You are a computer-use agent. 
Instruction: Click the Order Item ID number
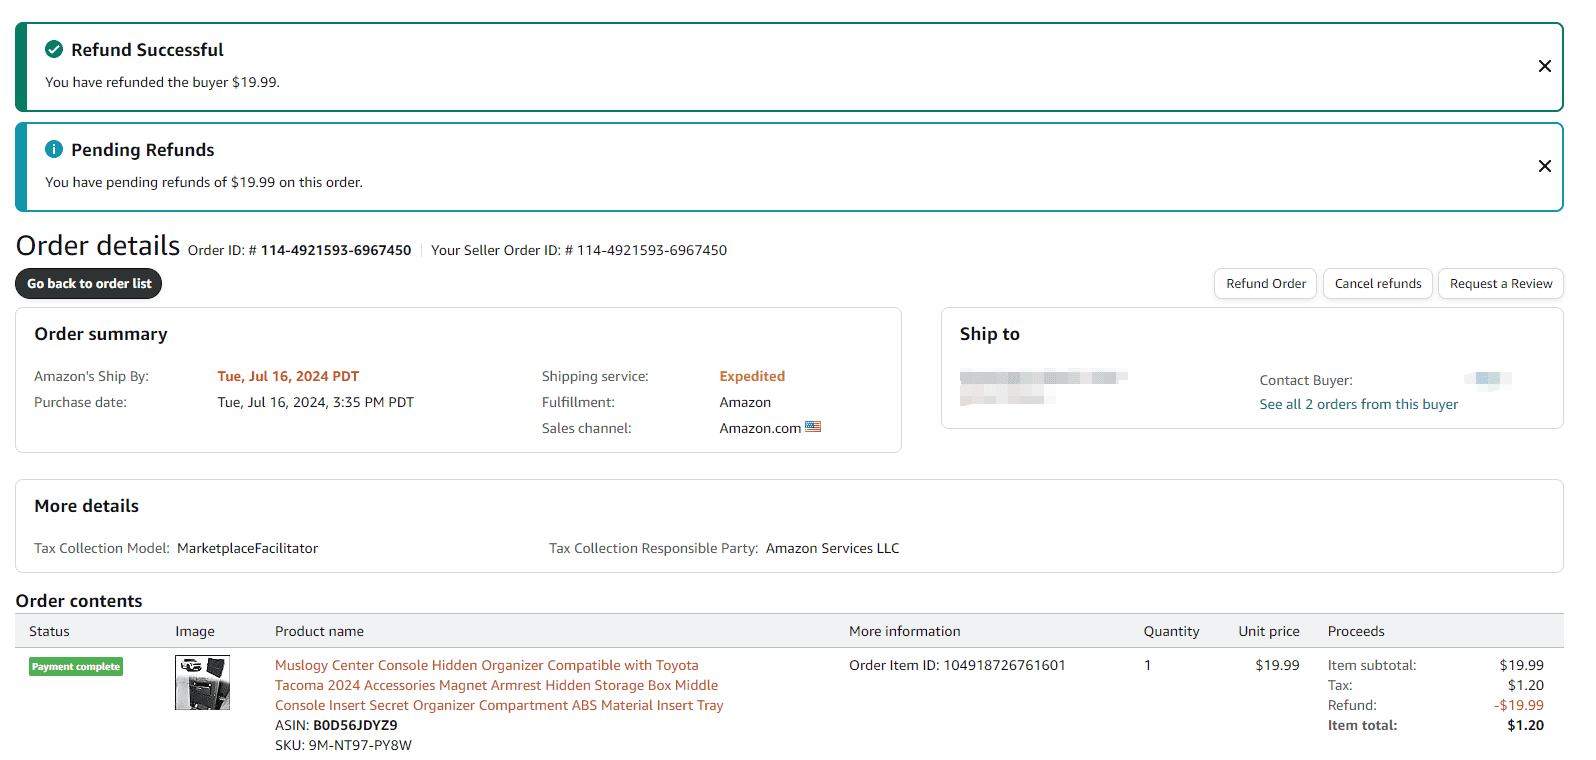click(x=1004, y=665)
